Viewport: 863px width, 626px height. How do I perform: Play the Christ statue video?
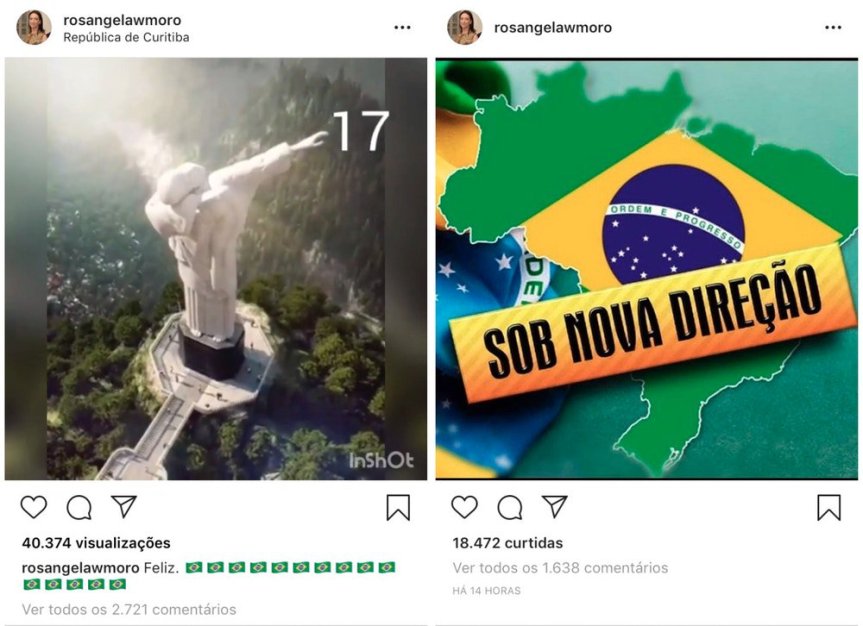pyautogui.click(x=216, y=269)
